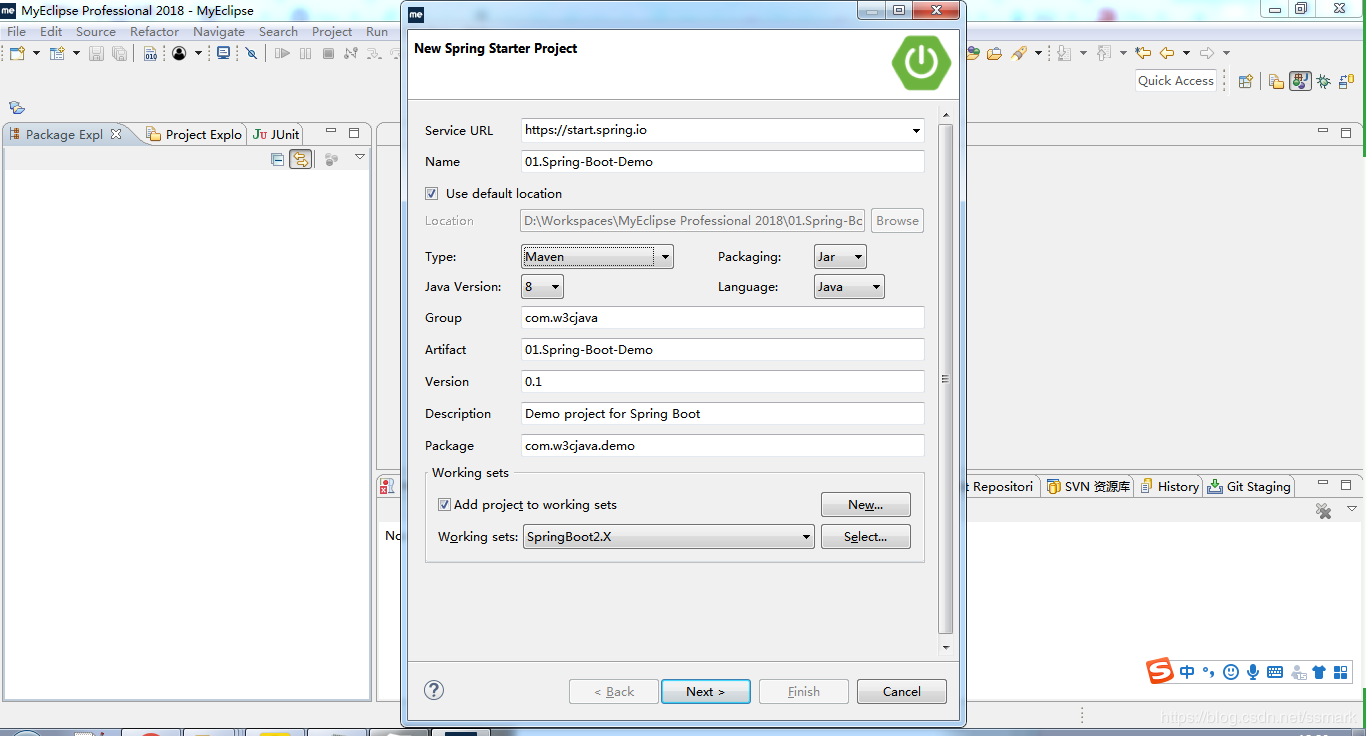Screen dimensions: 1366x736
Task: Click the Skip All Breakpoints icon
Action: click(x=251, y=53)
